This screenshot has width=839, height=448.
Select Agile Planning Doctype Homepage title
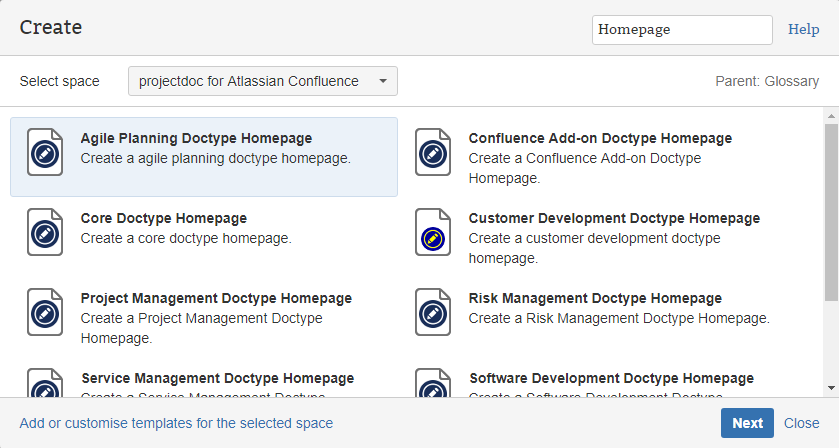(x=196, y=139)
